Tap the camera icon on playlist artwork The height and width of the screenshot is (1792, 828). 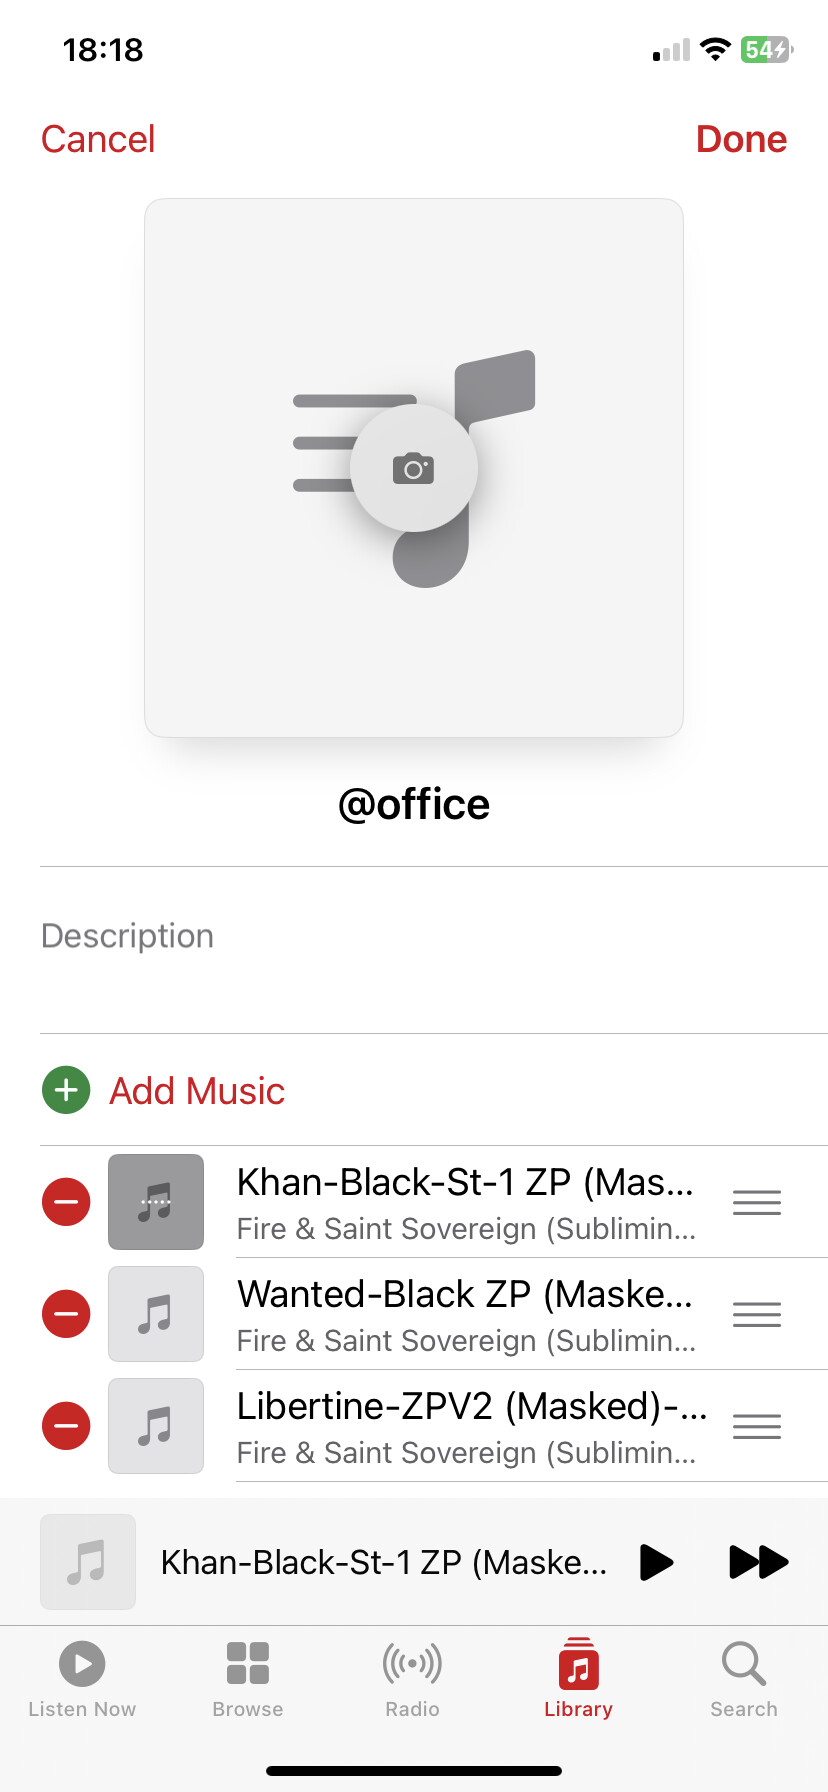pyautogui.click(x=414, y=468)
